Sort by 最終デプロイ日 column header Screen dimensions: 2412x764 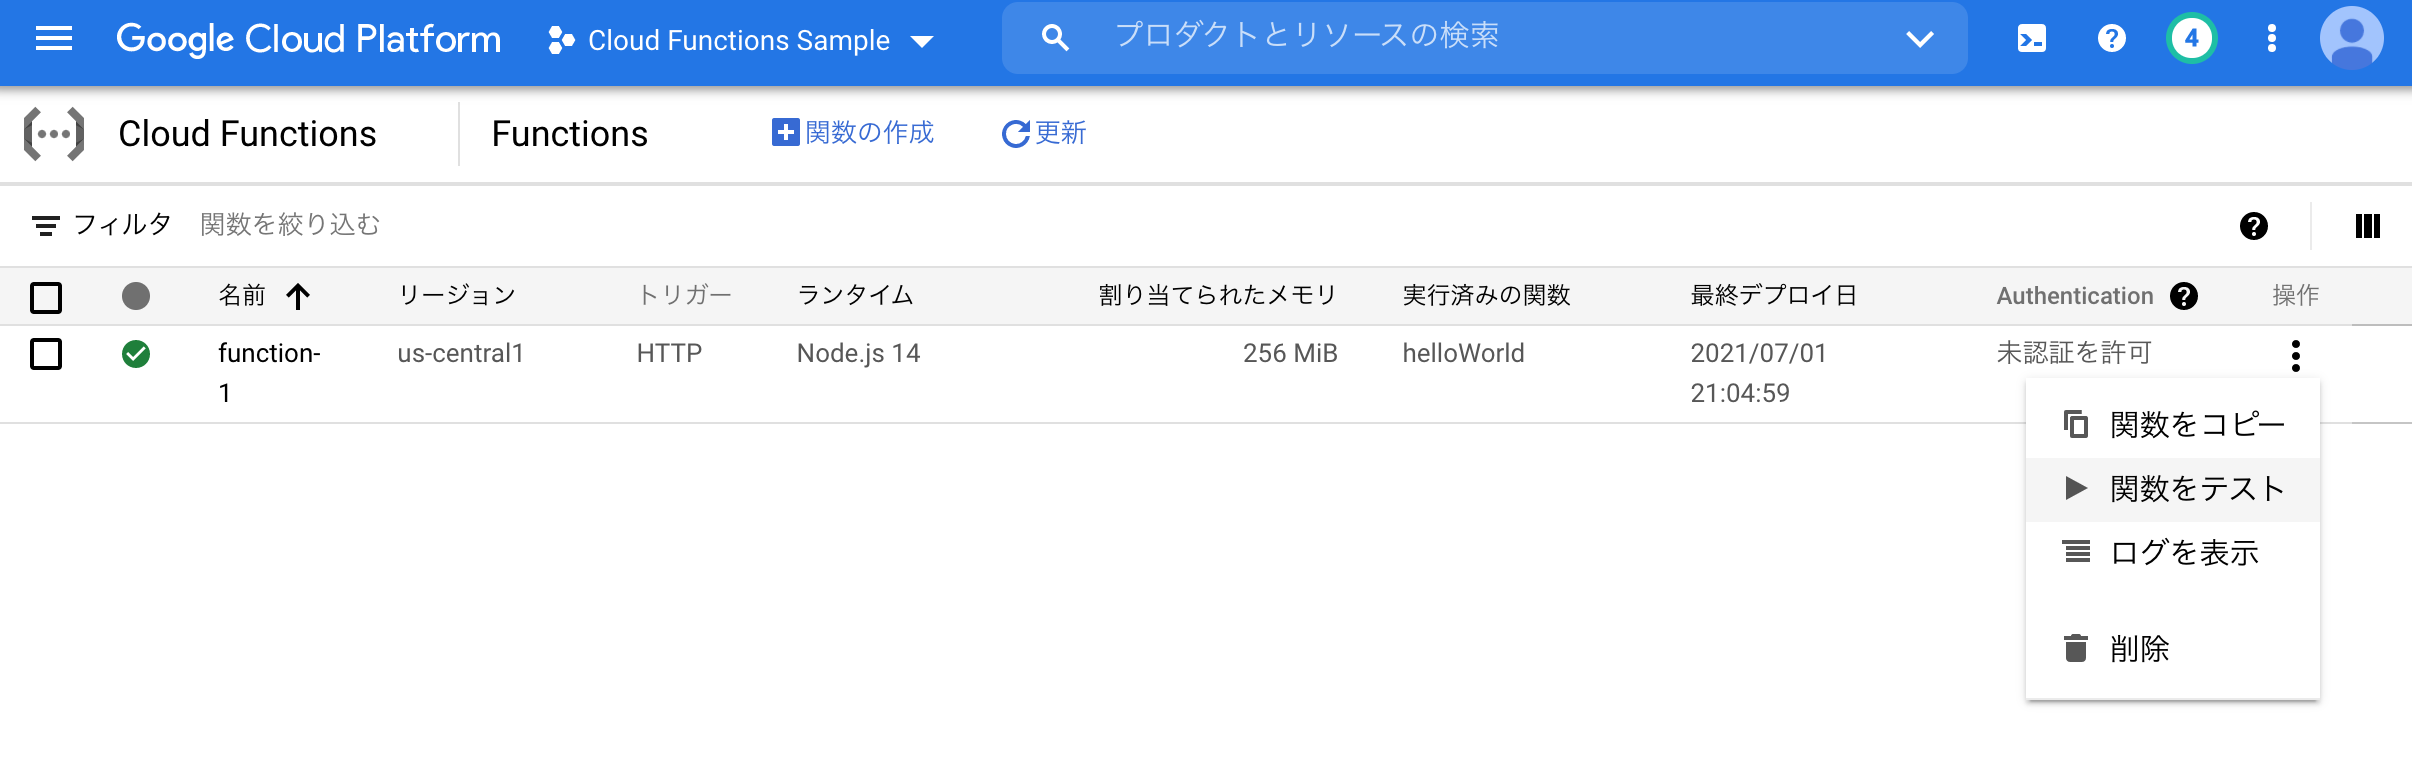tap(1774, 296)
